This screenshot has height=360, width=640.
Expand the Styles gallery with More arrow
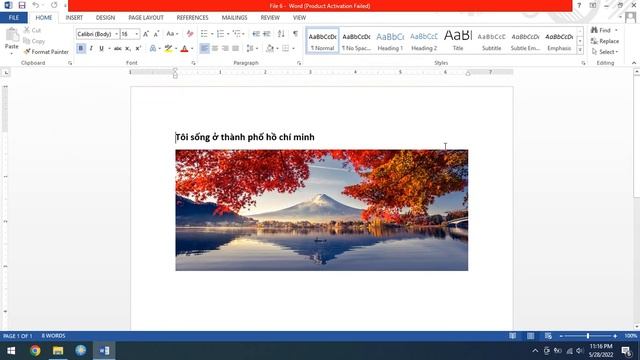point(580,50)
